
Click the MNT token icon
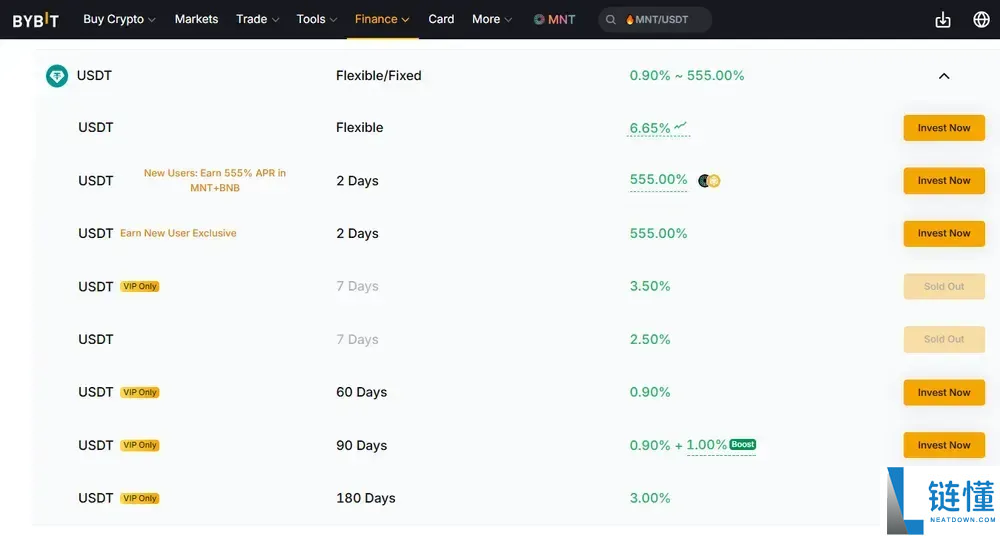pos(539,20)
